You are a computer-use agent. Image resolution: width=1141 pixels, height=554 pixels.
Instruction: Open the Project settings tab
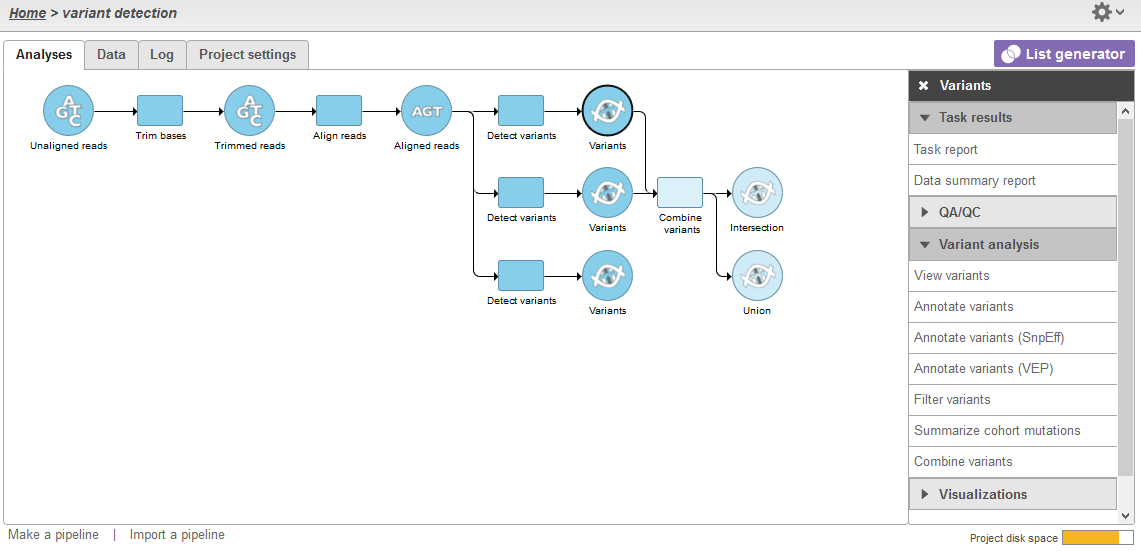tap(247, 55)
